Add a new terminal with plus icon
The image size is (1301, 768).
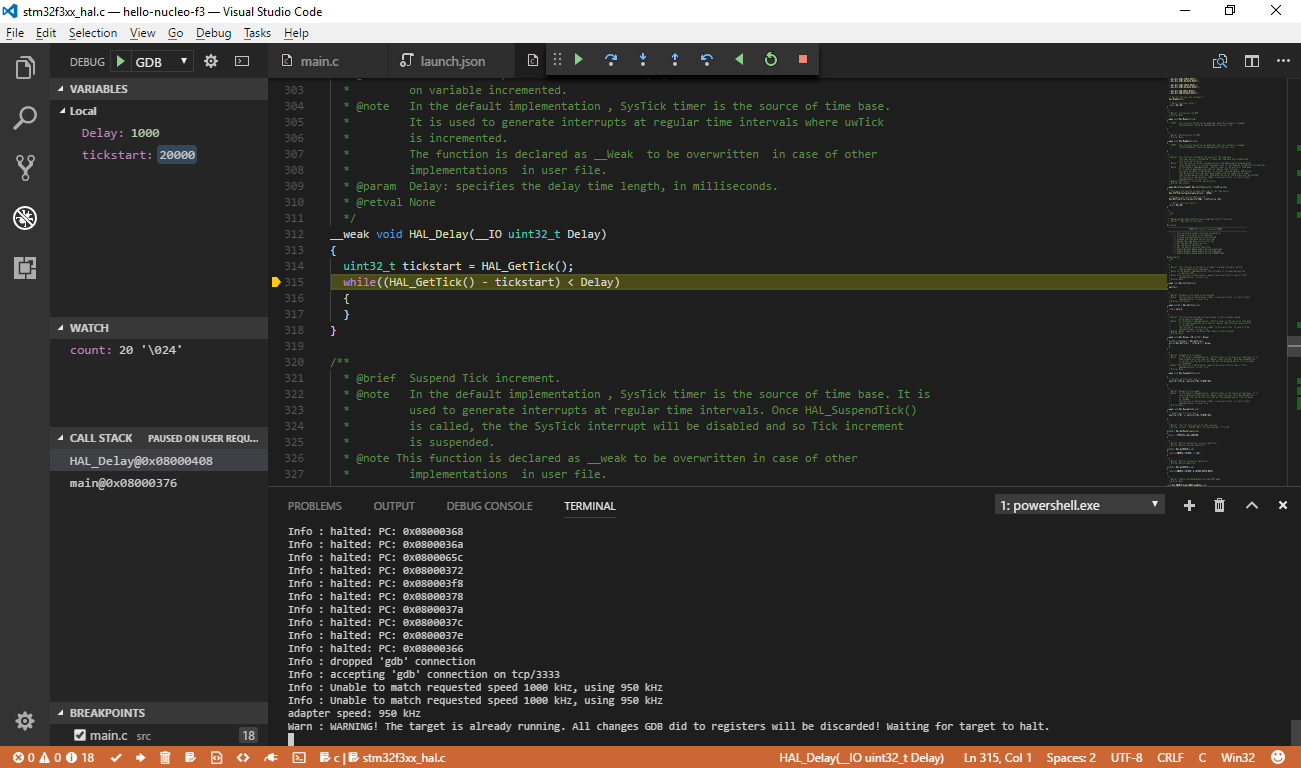pos(1190,505)
